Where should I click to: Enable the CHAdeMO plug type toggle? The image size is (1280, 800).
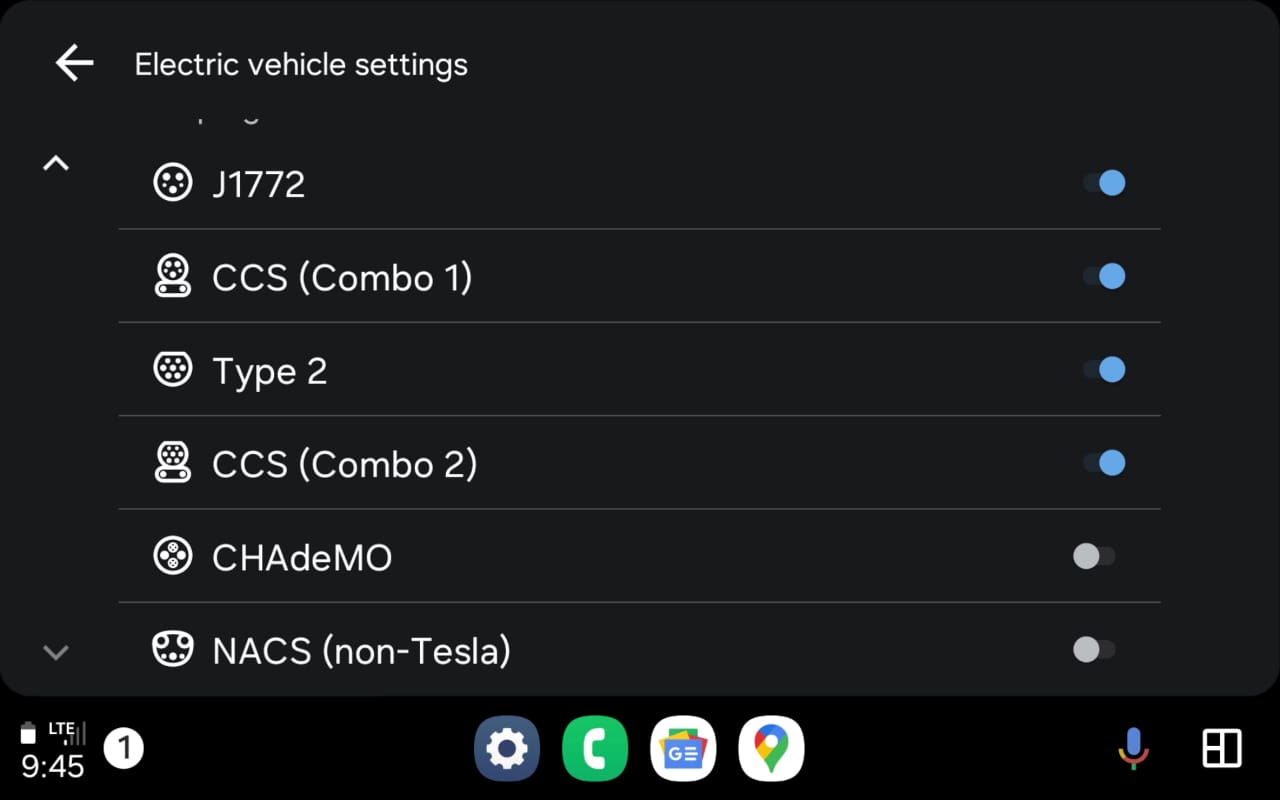point(1094,556)
